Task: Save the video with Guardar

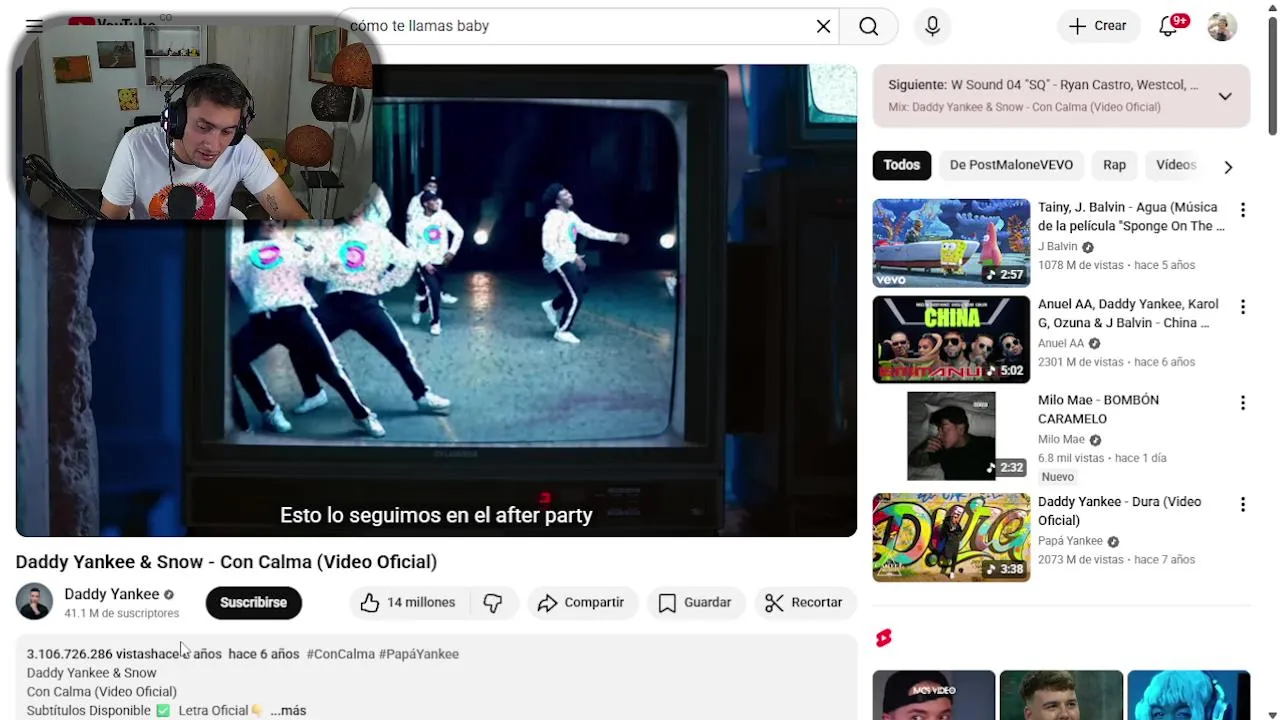Action: 695,602
